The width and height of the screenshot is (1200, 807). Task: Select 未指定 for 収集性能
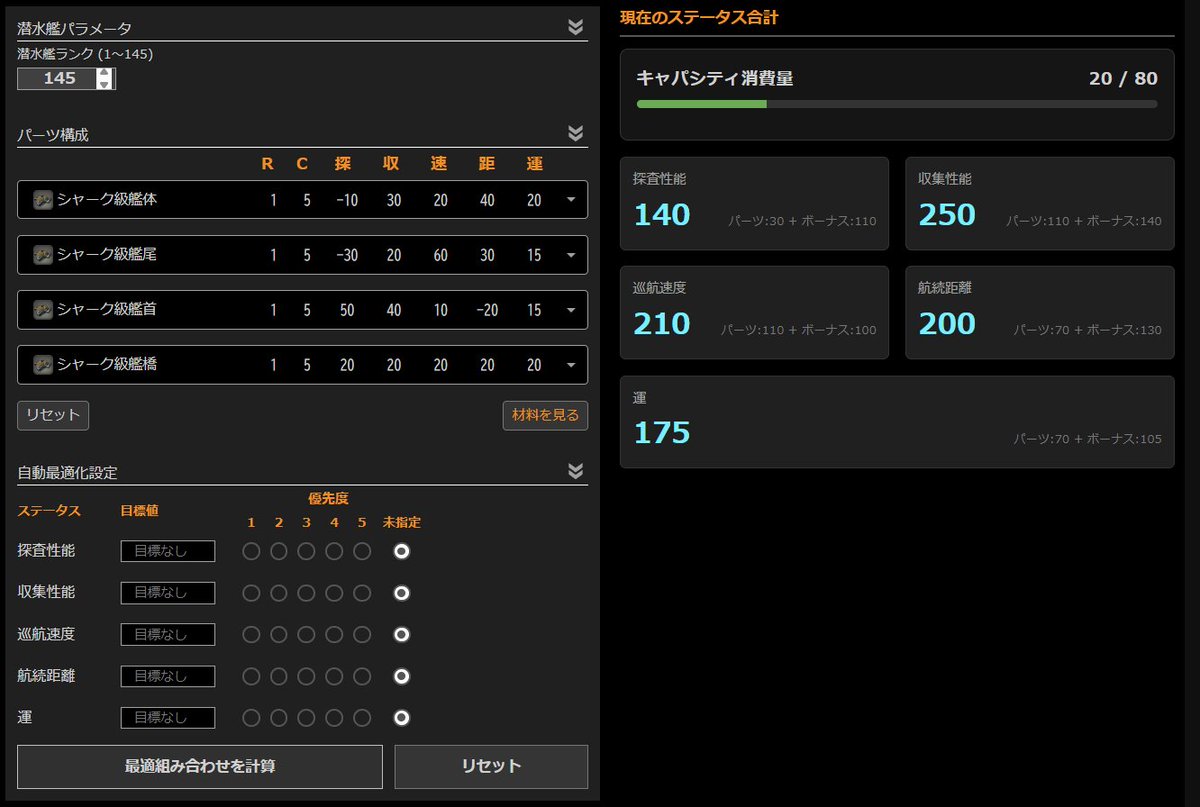coord(402,593)
